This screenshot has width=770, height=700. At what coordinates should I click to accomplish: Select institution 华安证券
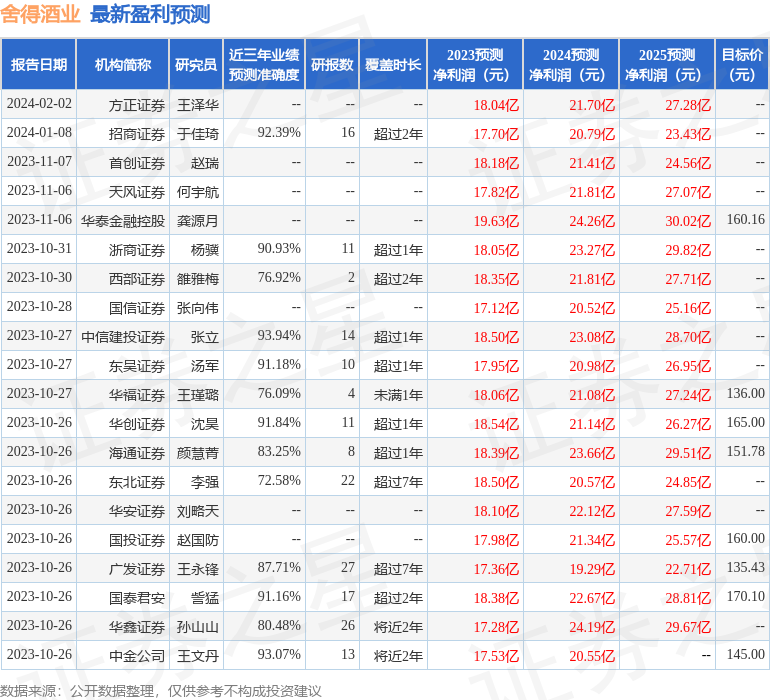click(137, 511)
